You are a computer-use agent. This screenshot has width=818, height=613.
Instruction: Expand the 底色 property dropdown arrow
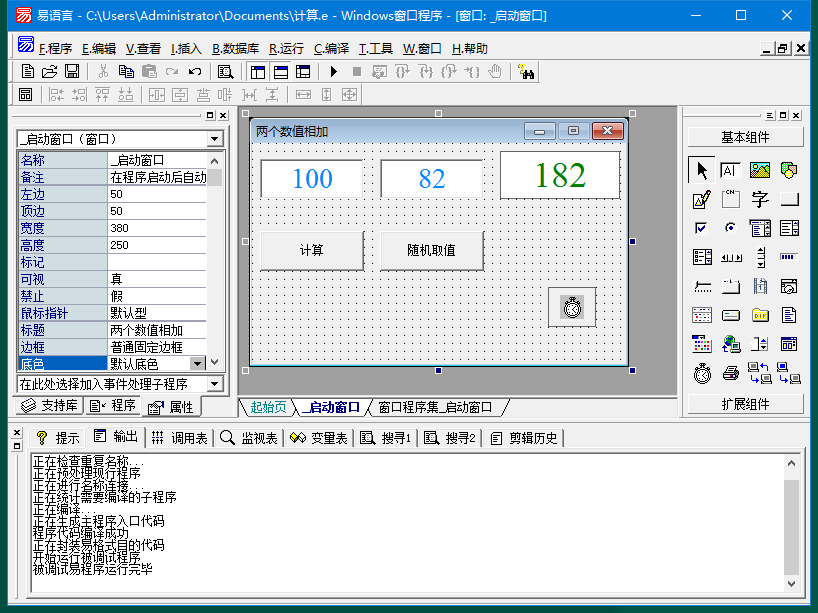(x=197, y=364)
